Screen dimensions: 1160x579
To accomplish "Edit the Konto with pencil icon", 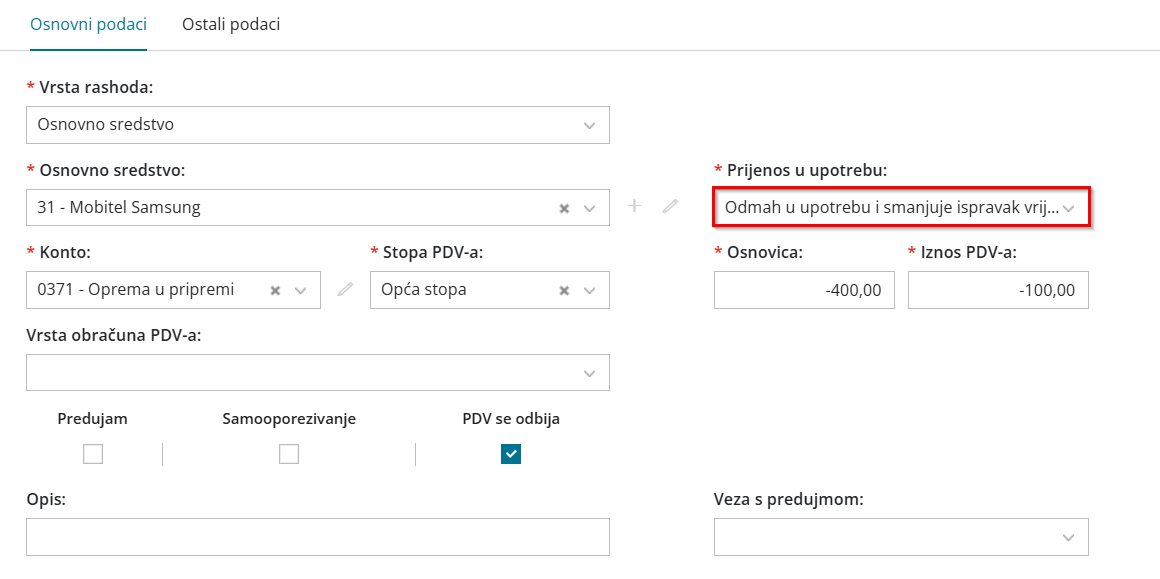I will [346, 289].
